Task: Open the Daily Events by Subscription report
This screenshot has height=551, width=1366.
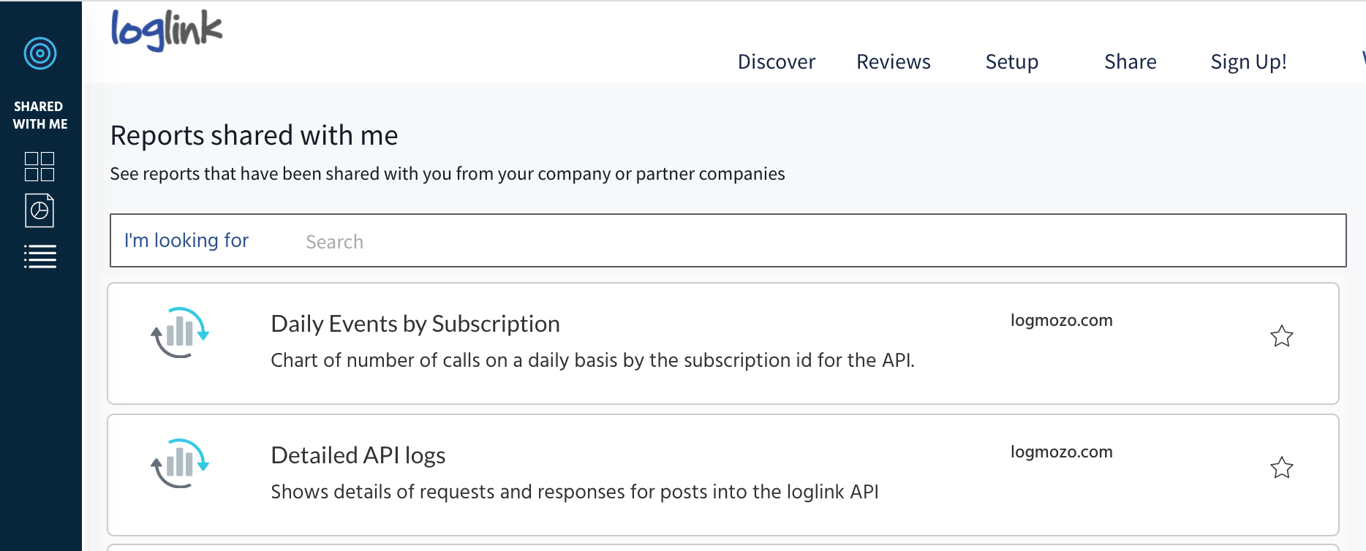Action: pos(415,324)
